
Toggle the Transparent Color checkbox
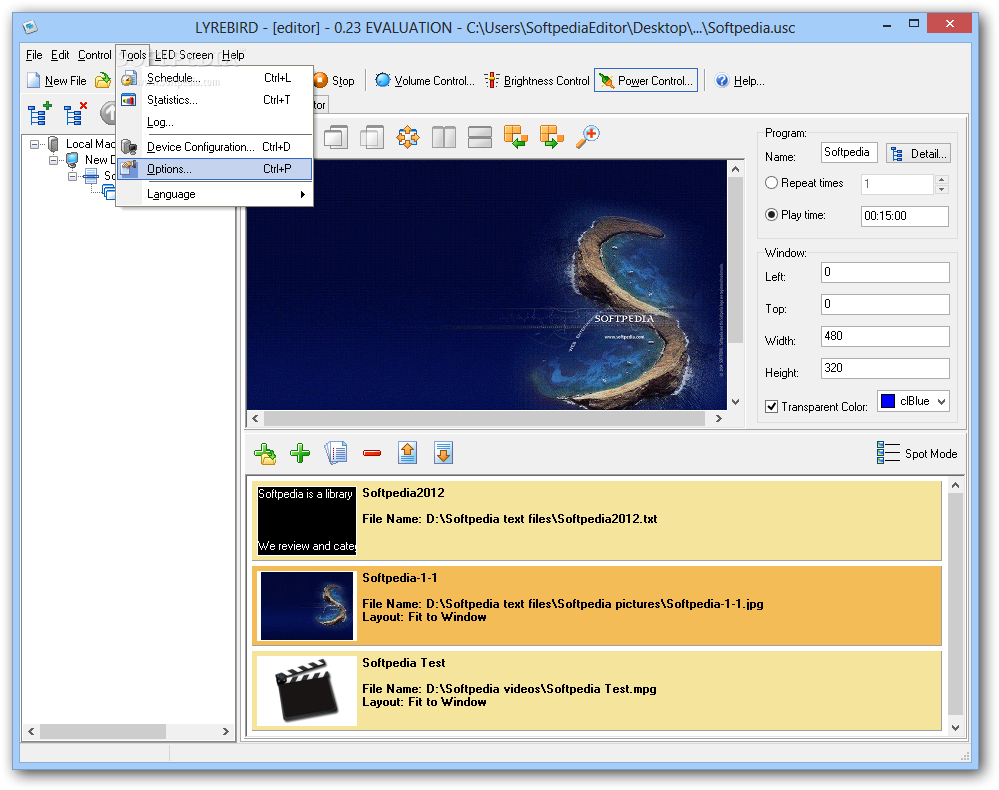(x=772, y=406)
